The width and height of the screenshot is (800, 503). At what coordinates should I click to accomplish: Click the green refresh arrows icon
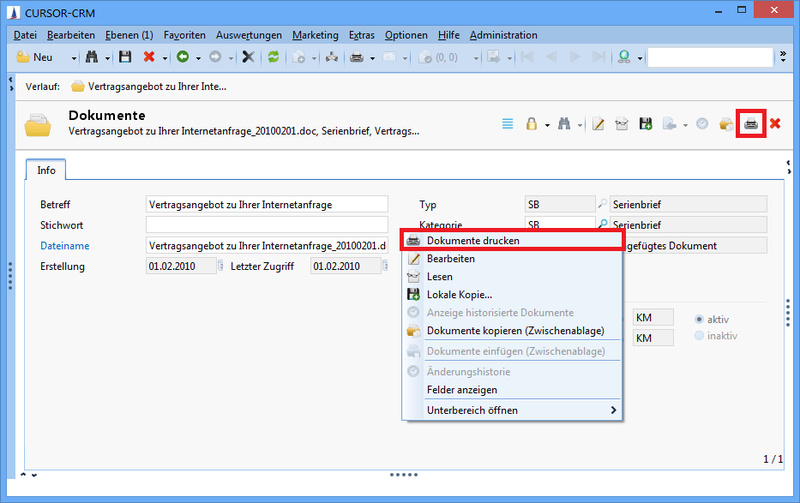coord(273,57)
